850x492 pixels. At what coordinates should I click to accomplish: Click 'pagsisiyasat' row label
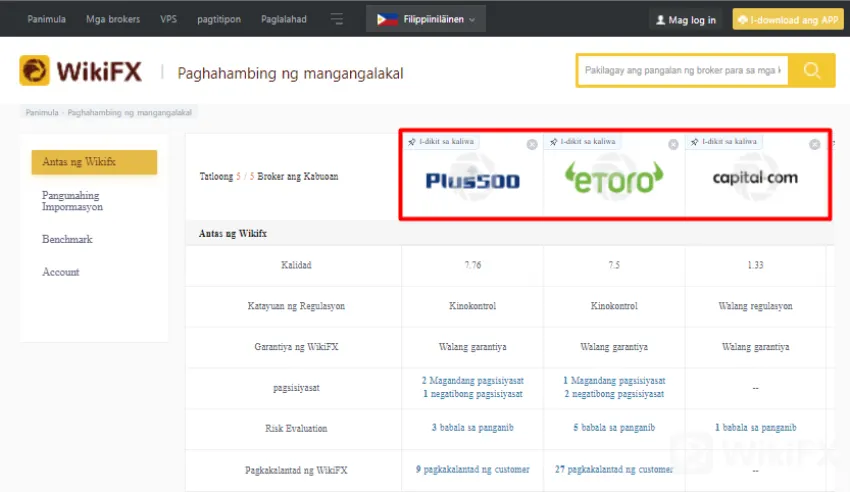point(296,388)
